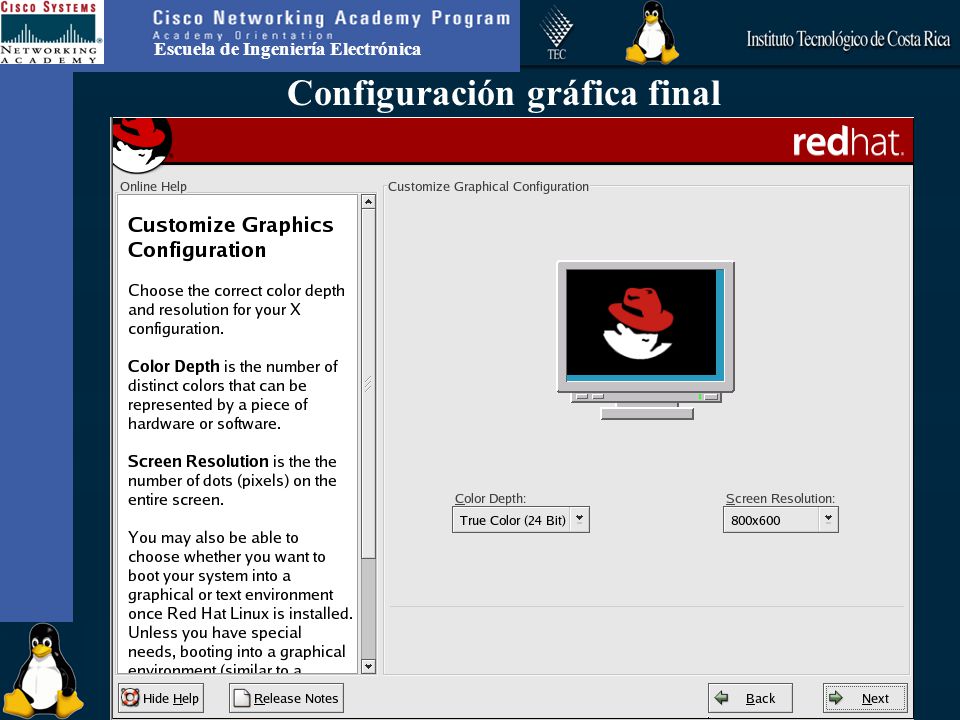Click the 'Customize Graphical Configuration' frame label
Viewport: 960px width, 720px height.
pyautogui.click(x=489, y=186)
